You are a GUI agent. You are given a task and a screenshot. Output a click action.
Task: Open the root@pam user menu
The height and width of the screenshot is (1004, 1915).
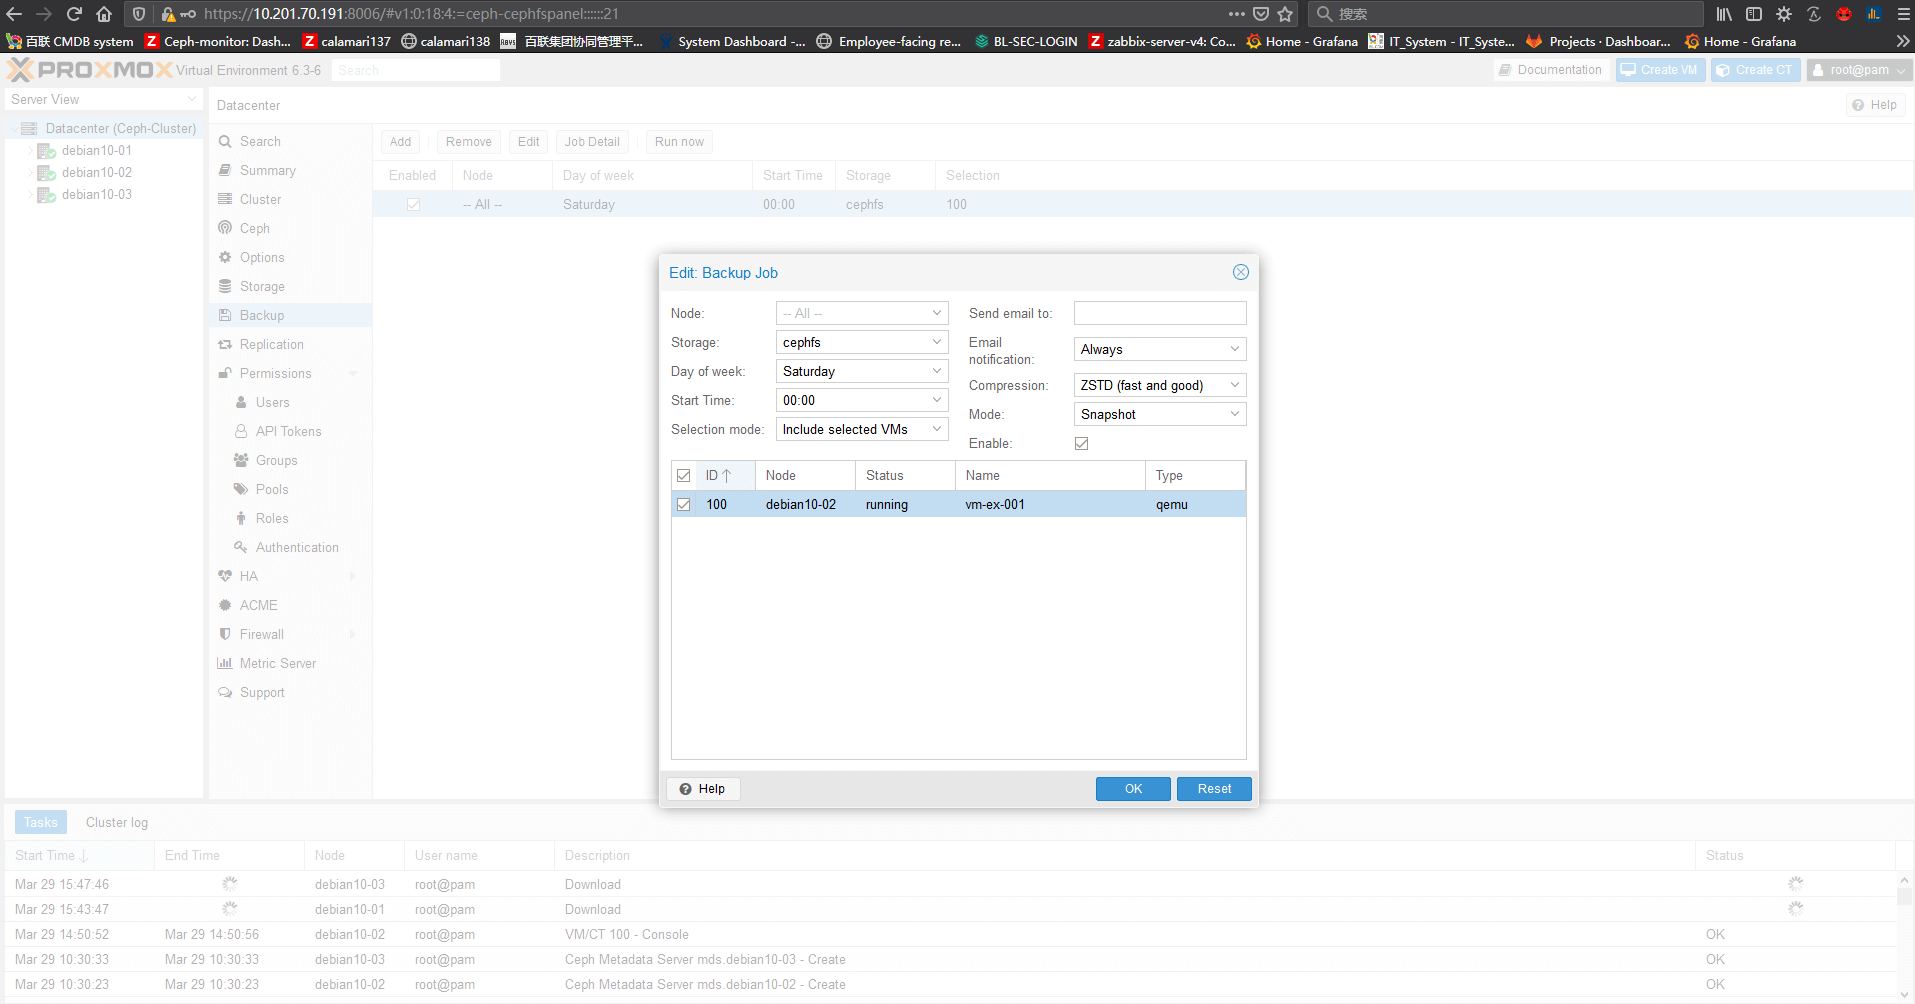[x=1860, y=70]
